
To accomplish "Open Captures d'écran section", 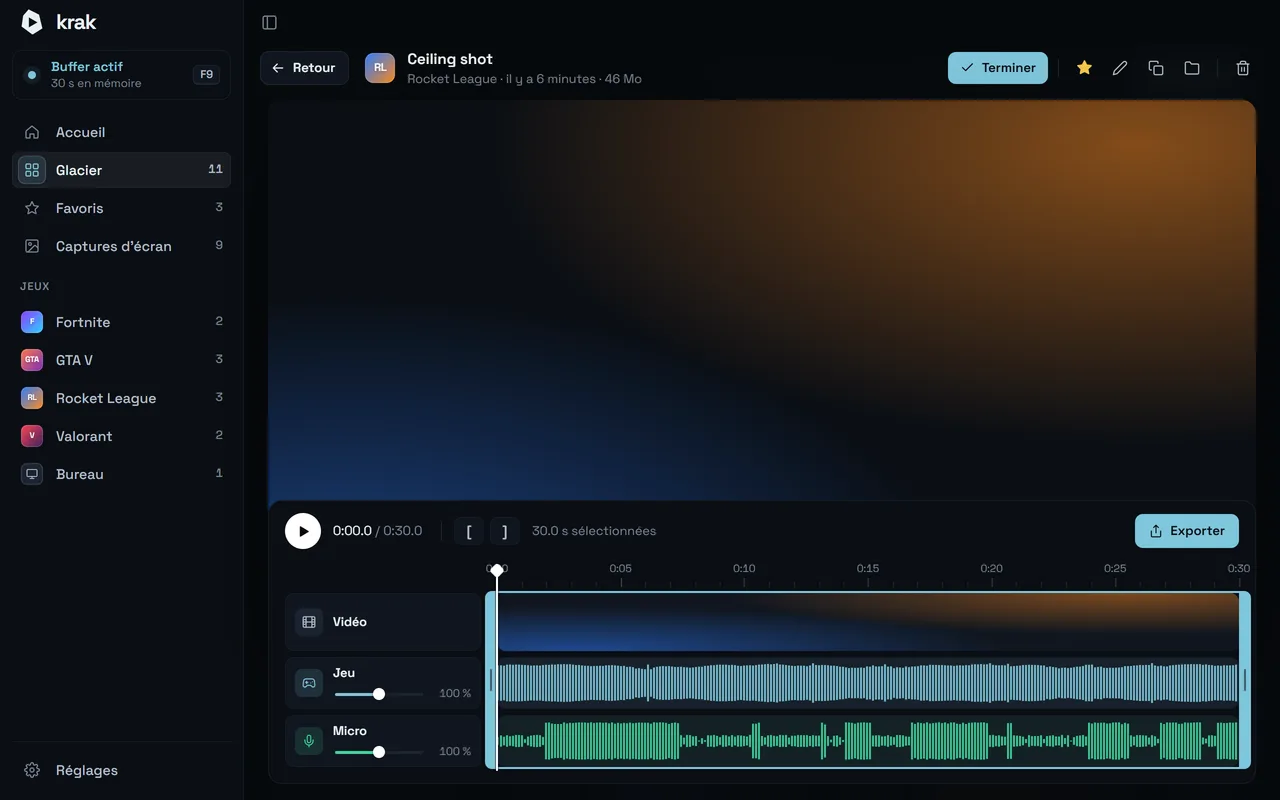I will [x=121, y=246].
